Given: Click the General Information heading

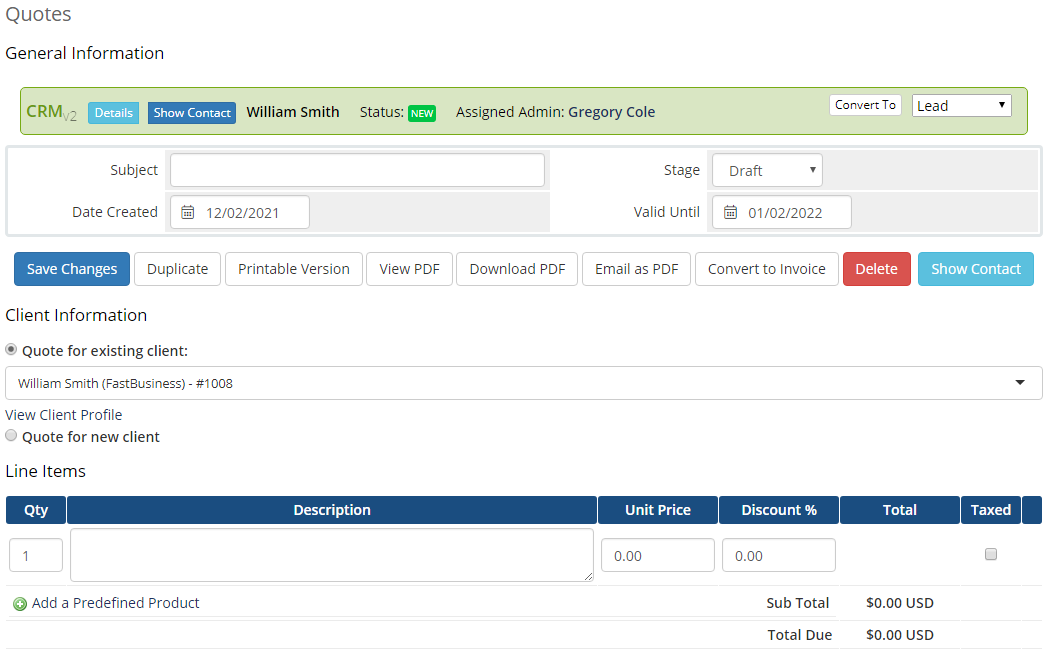Looking at the screenshot, I should [x=84, y=53].
